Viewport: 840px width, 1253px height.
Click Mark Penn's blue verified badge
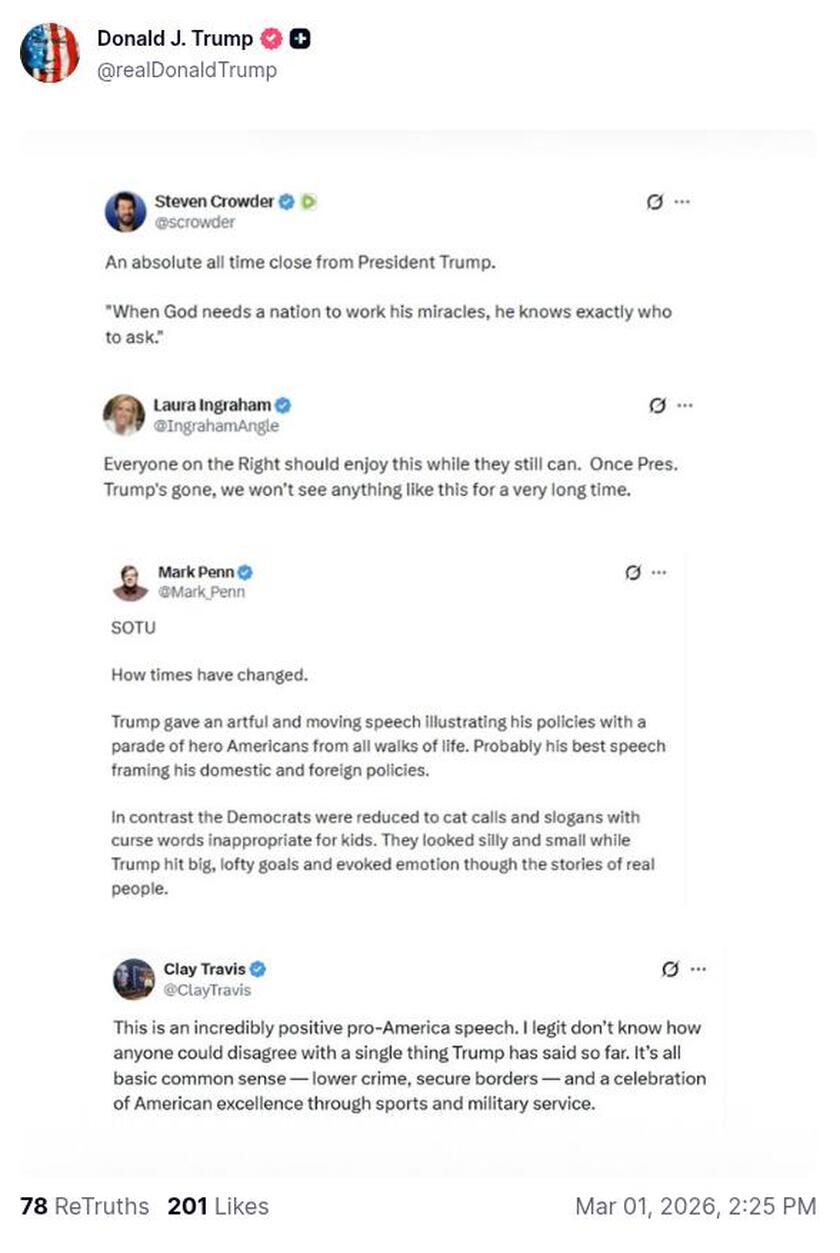click(x=245, y=572)
